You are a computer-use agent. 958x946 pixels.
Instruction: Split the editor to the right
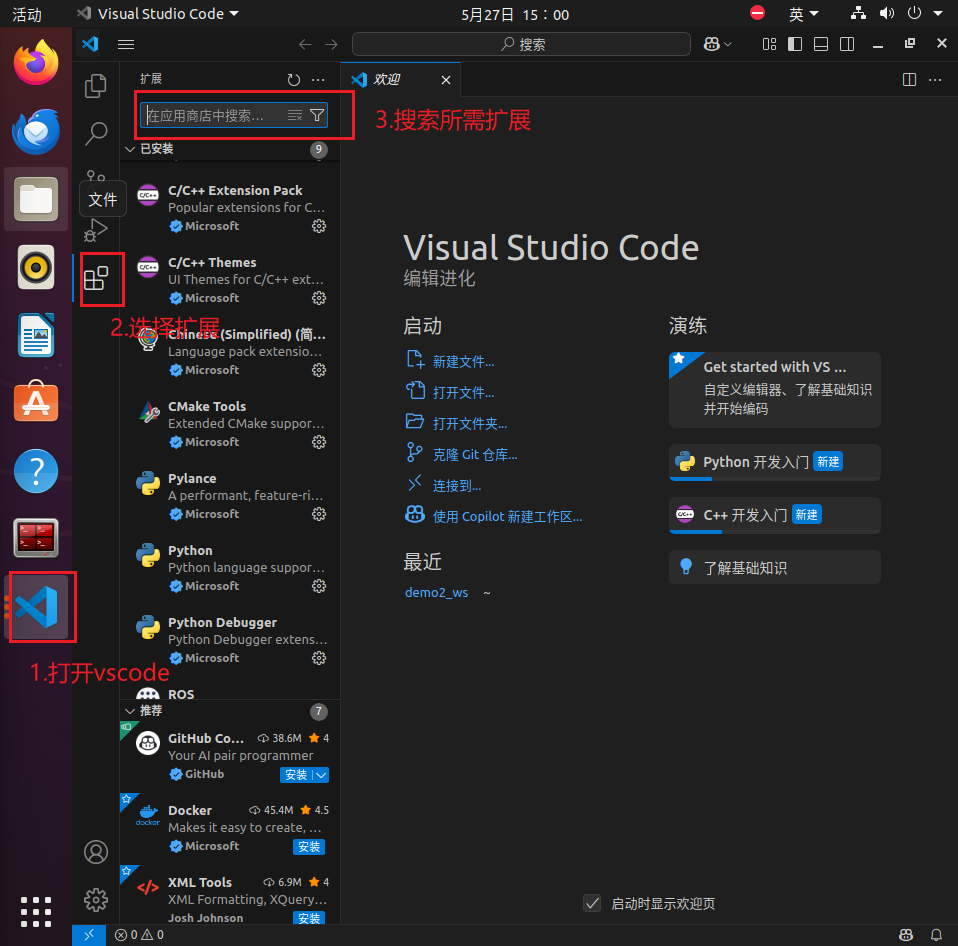(x=909, y=79)
